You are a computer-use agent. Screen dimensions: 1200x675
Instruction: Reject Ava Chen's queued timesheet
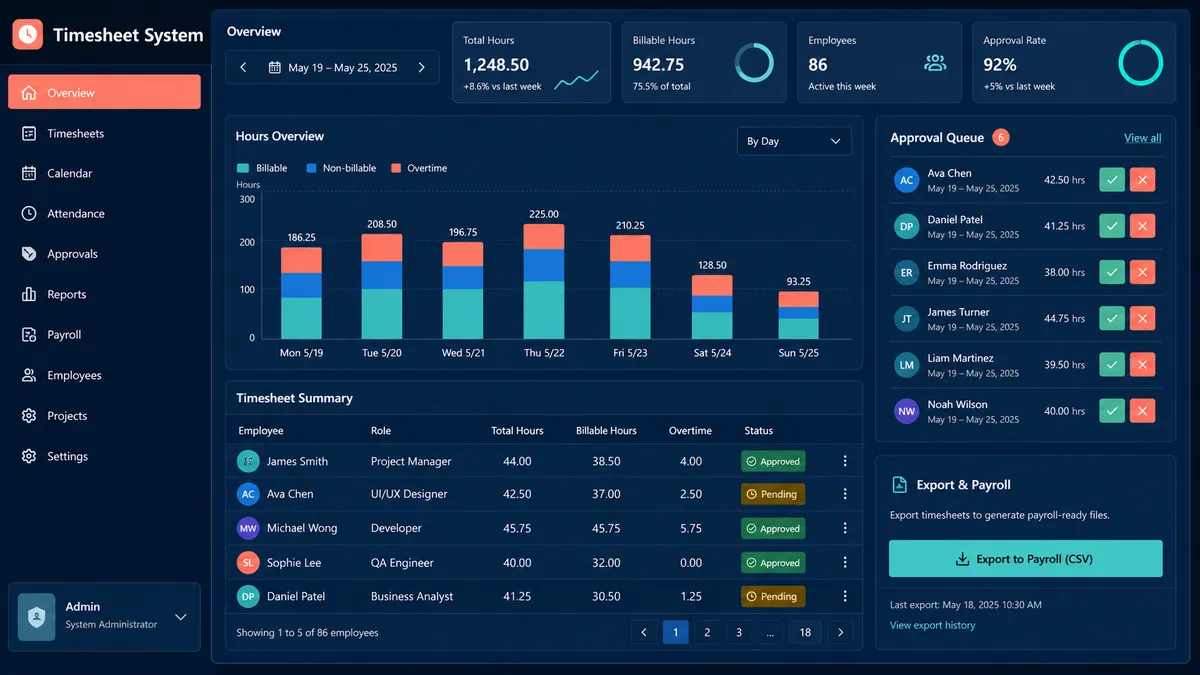(x=1143, y=180)
